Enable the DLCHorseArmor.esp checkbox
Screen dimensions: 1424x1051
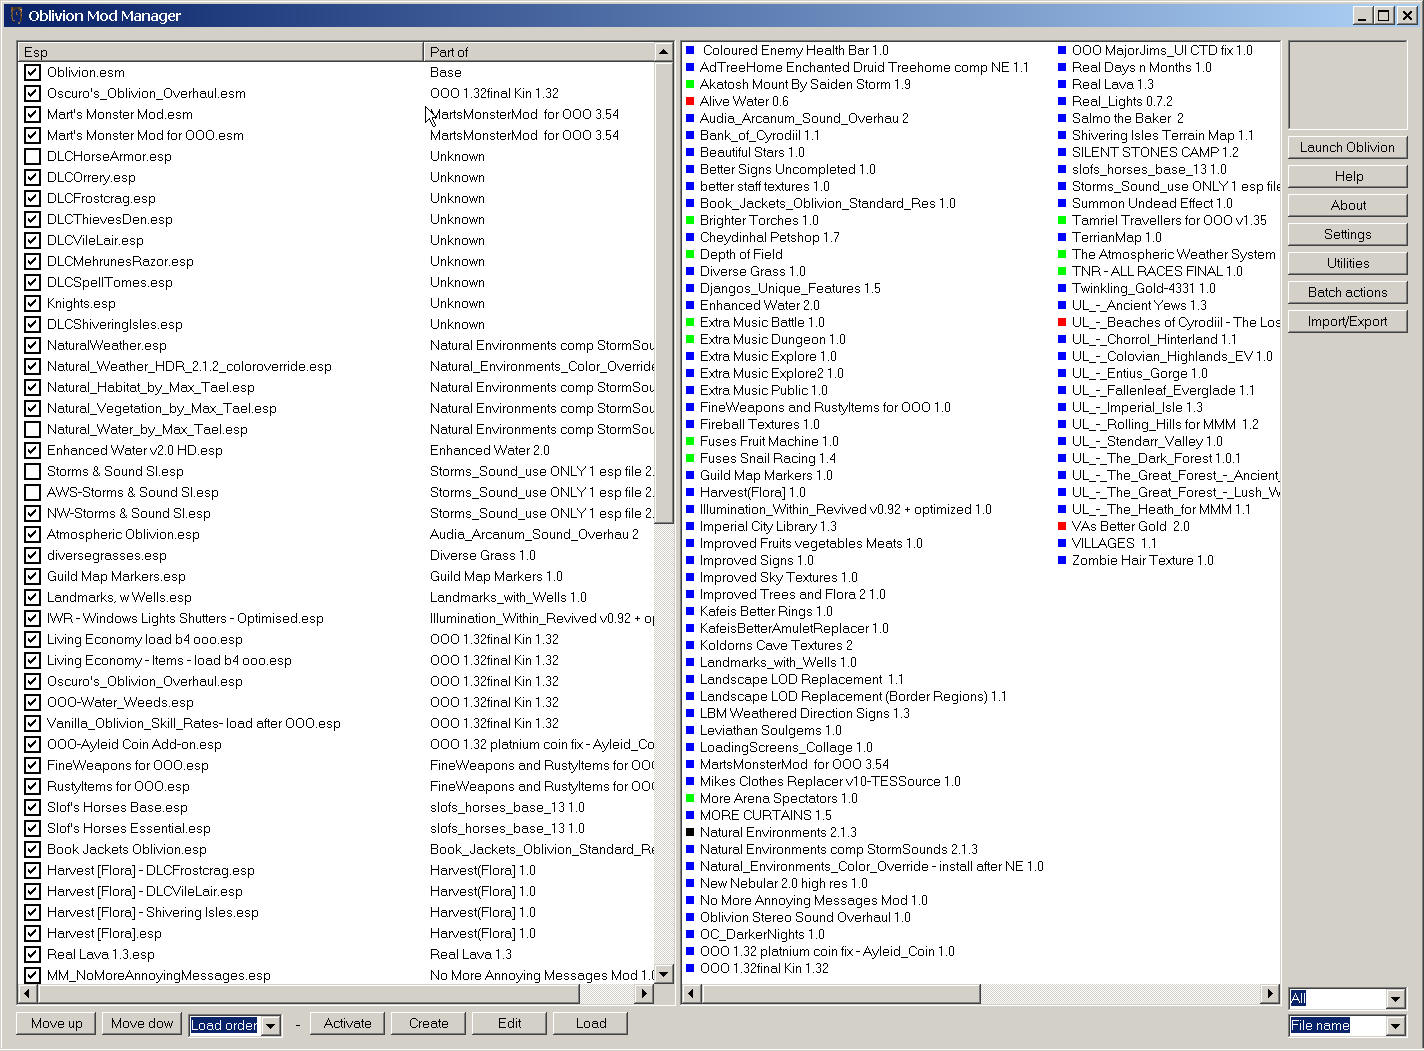[x=32, y=156]
